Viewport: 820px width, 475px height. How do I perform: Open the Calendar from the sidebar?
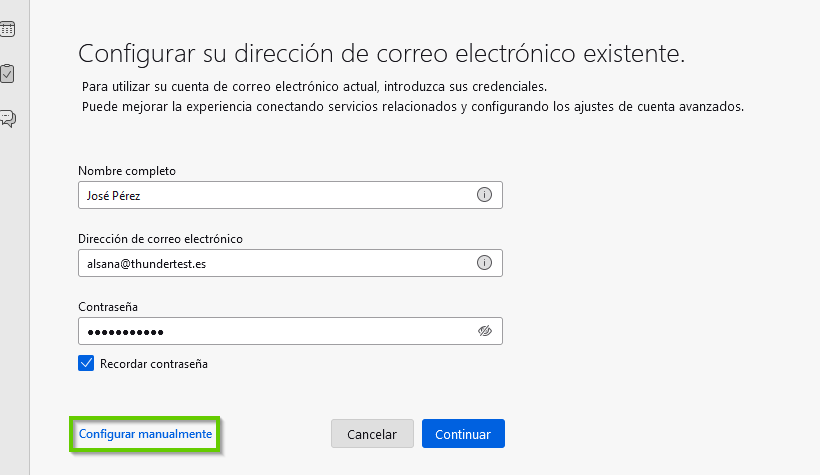tap(7, 29)
